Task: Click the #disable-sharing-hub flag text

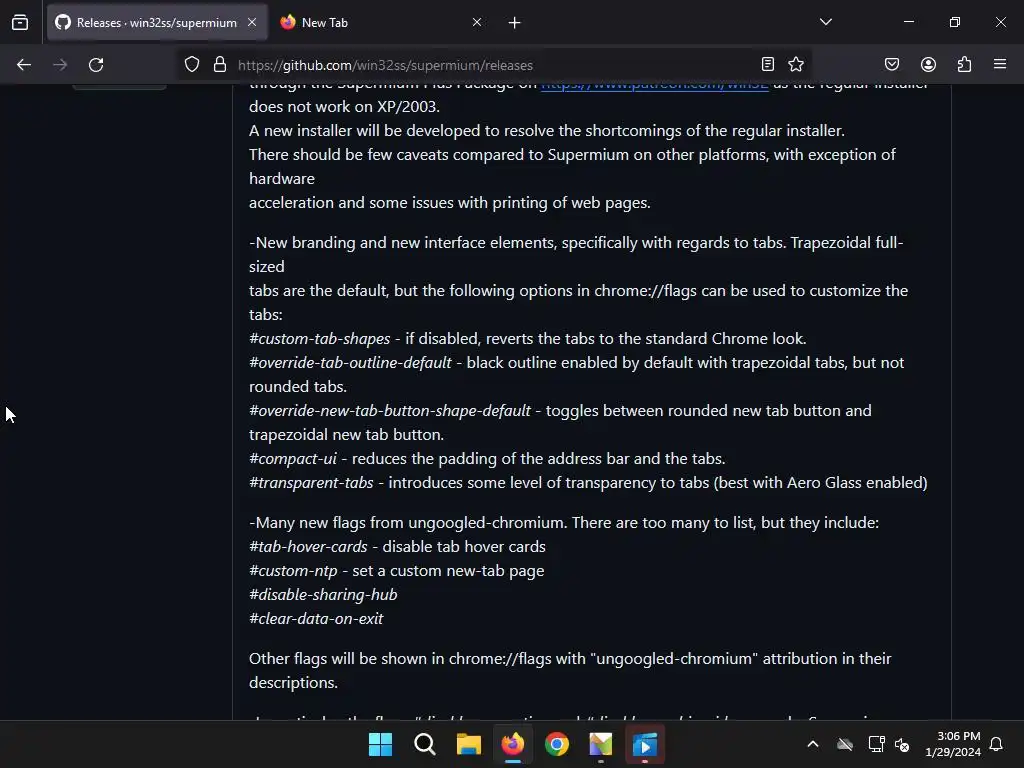Action: 323,595
